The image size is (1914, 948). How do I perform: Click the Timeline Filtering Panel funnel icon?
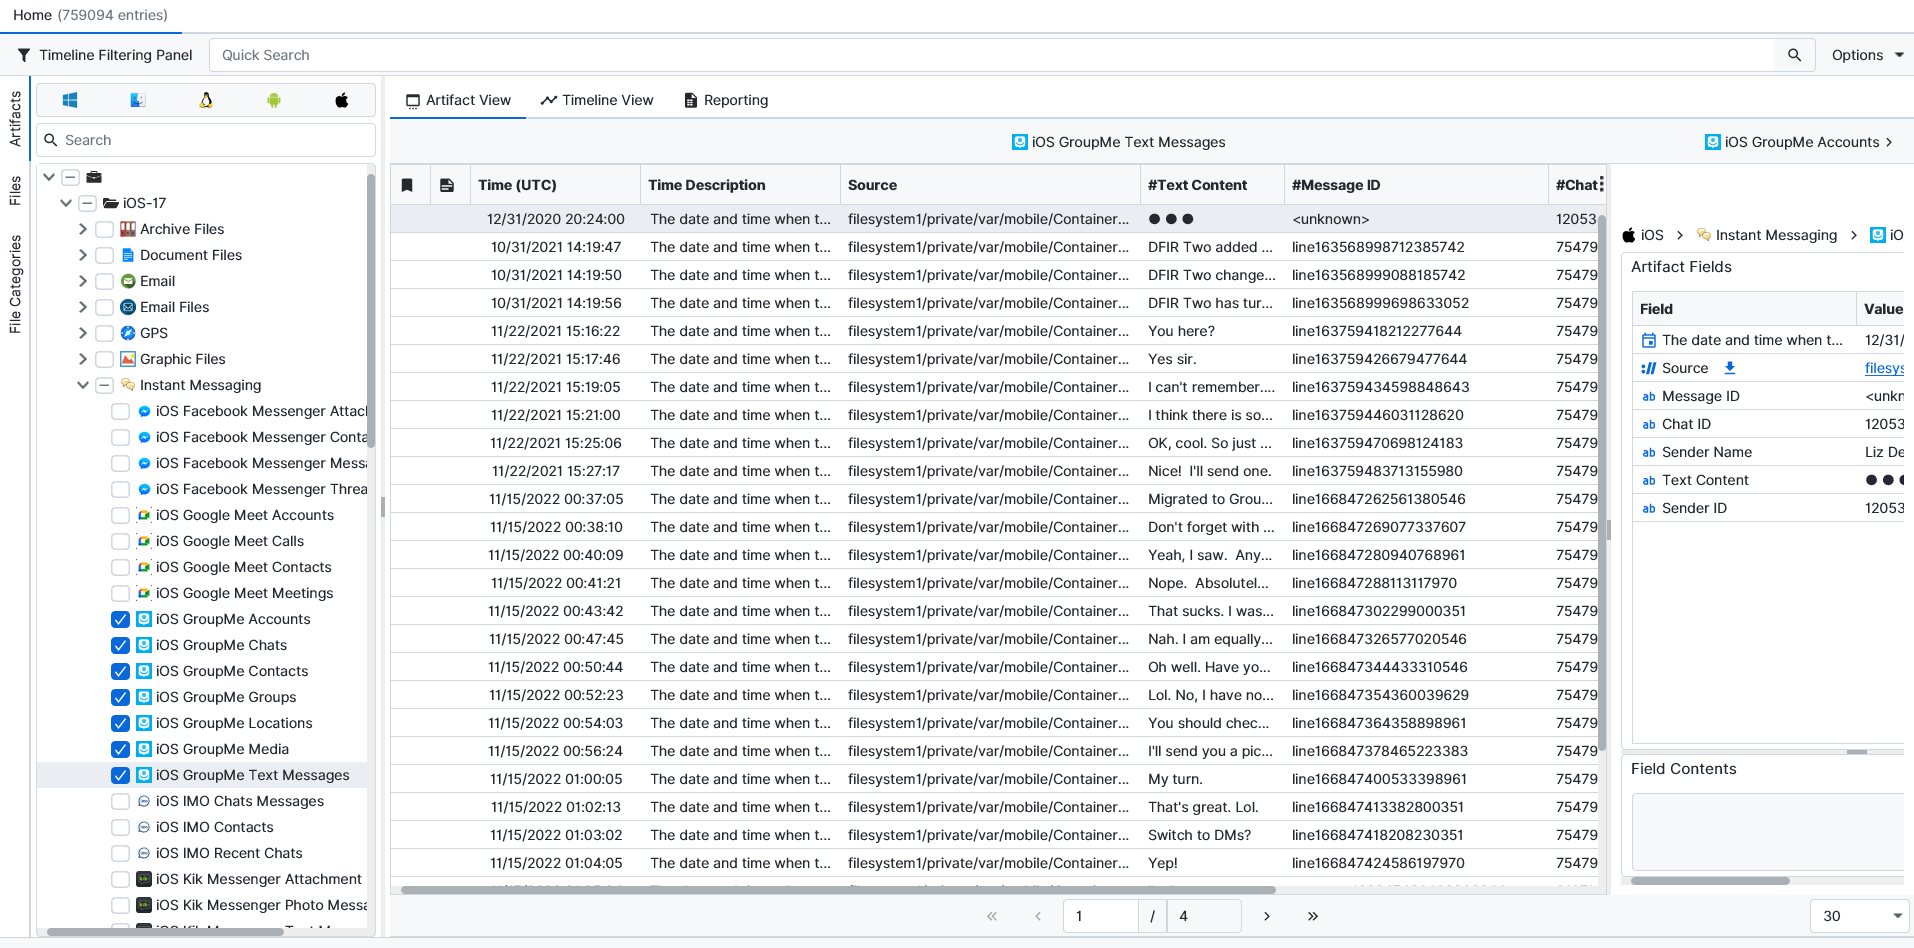[x=24, y=55]
